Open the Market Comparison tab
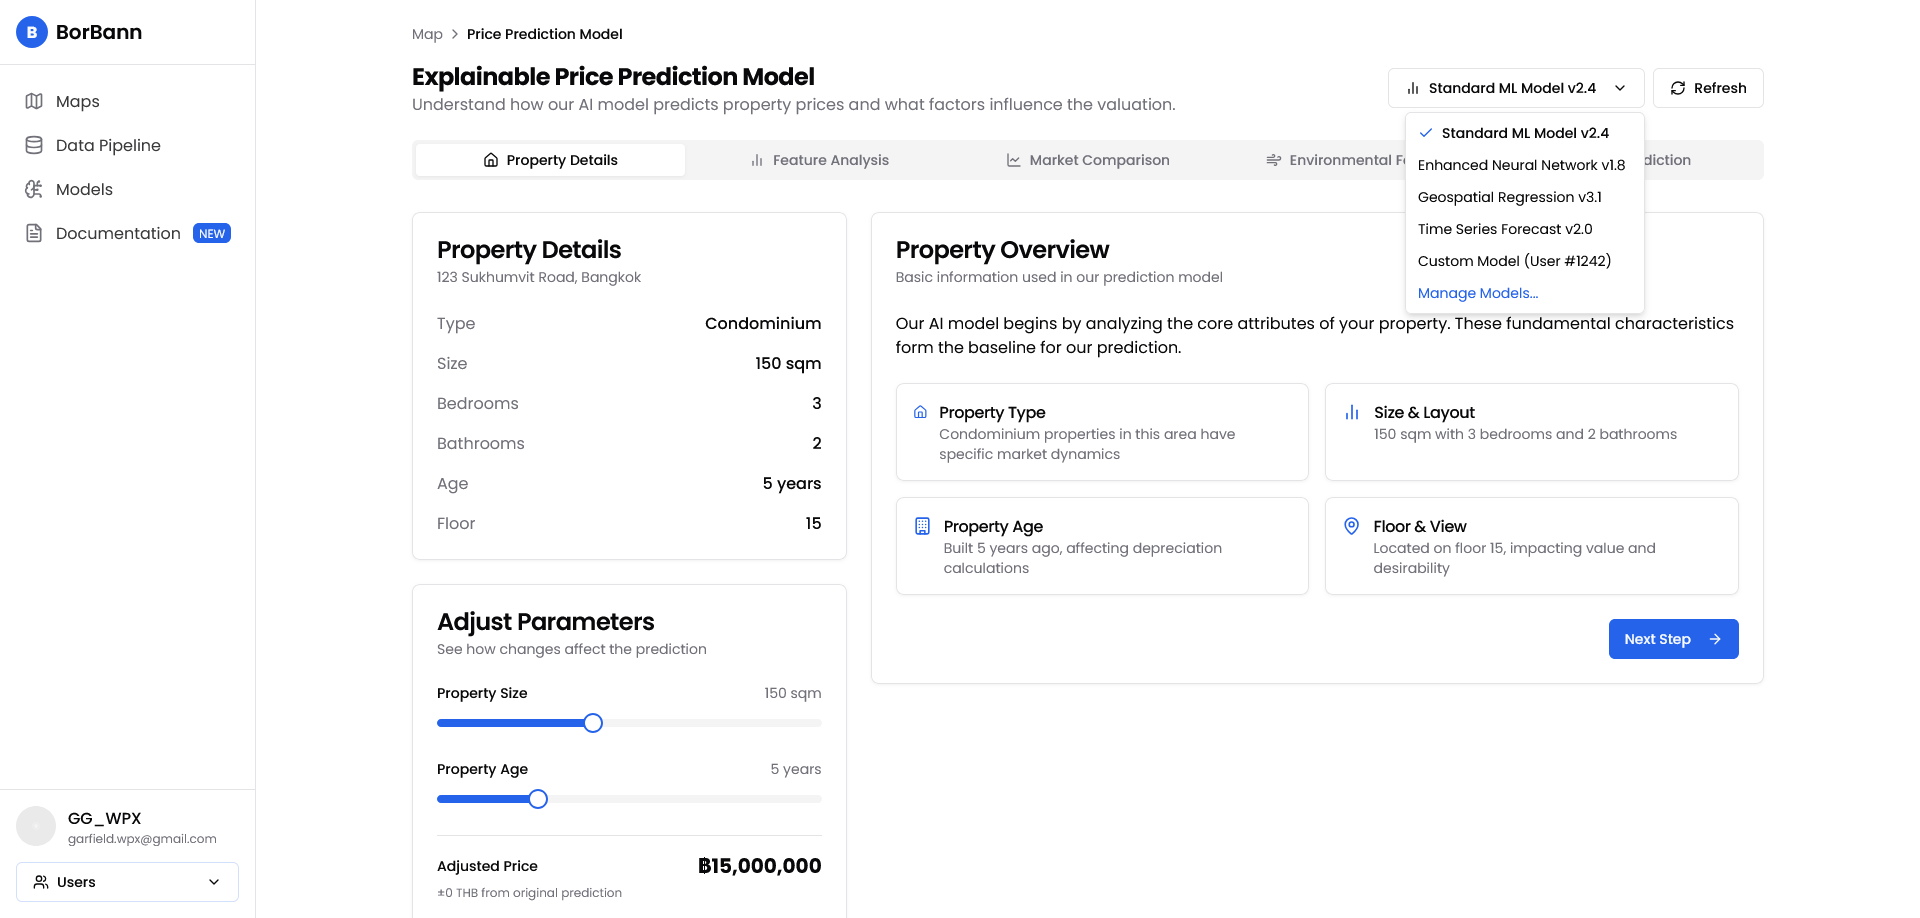The image size is (1920, 918). 1088,160
